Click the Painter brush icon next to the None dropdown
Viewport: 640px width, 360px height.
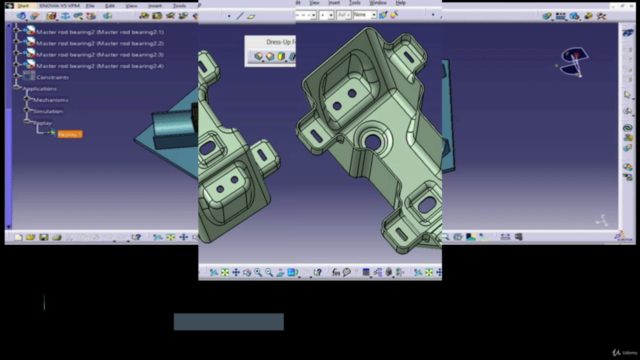(383, 15)
